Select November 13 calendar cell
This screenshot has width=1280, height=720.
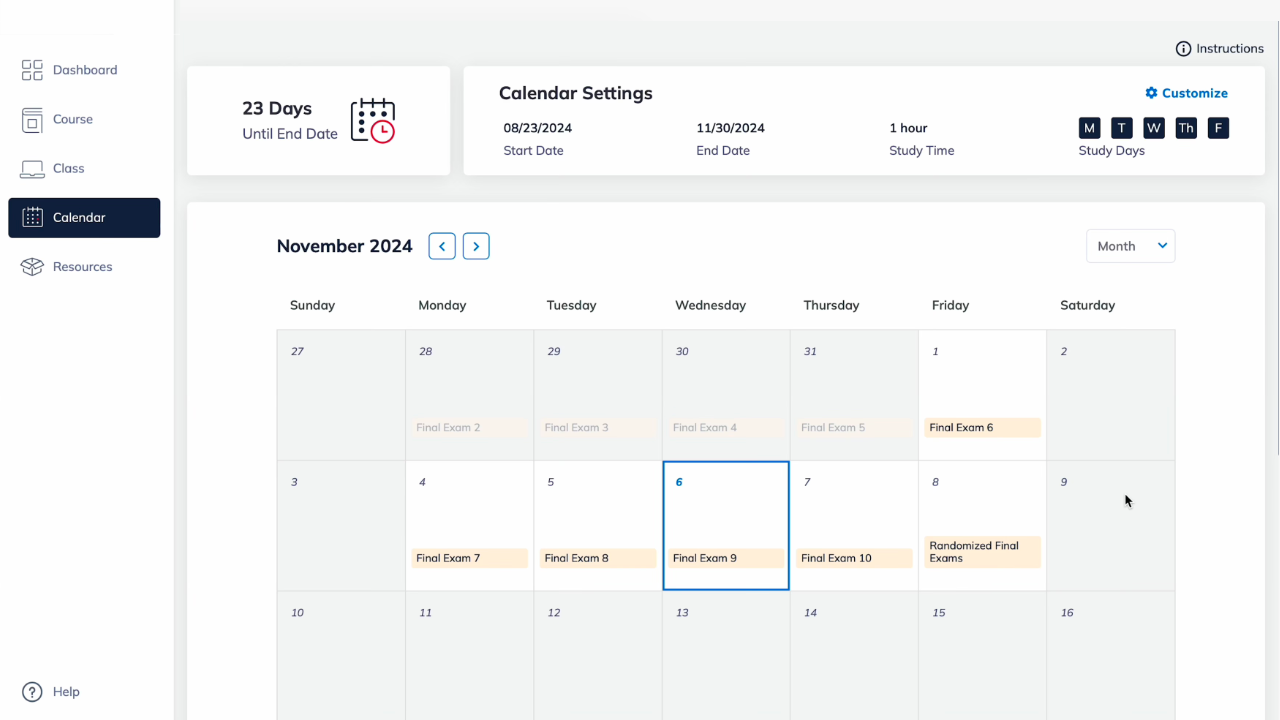tap(726, 656)
